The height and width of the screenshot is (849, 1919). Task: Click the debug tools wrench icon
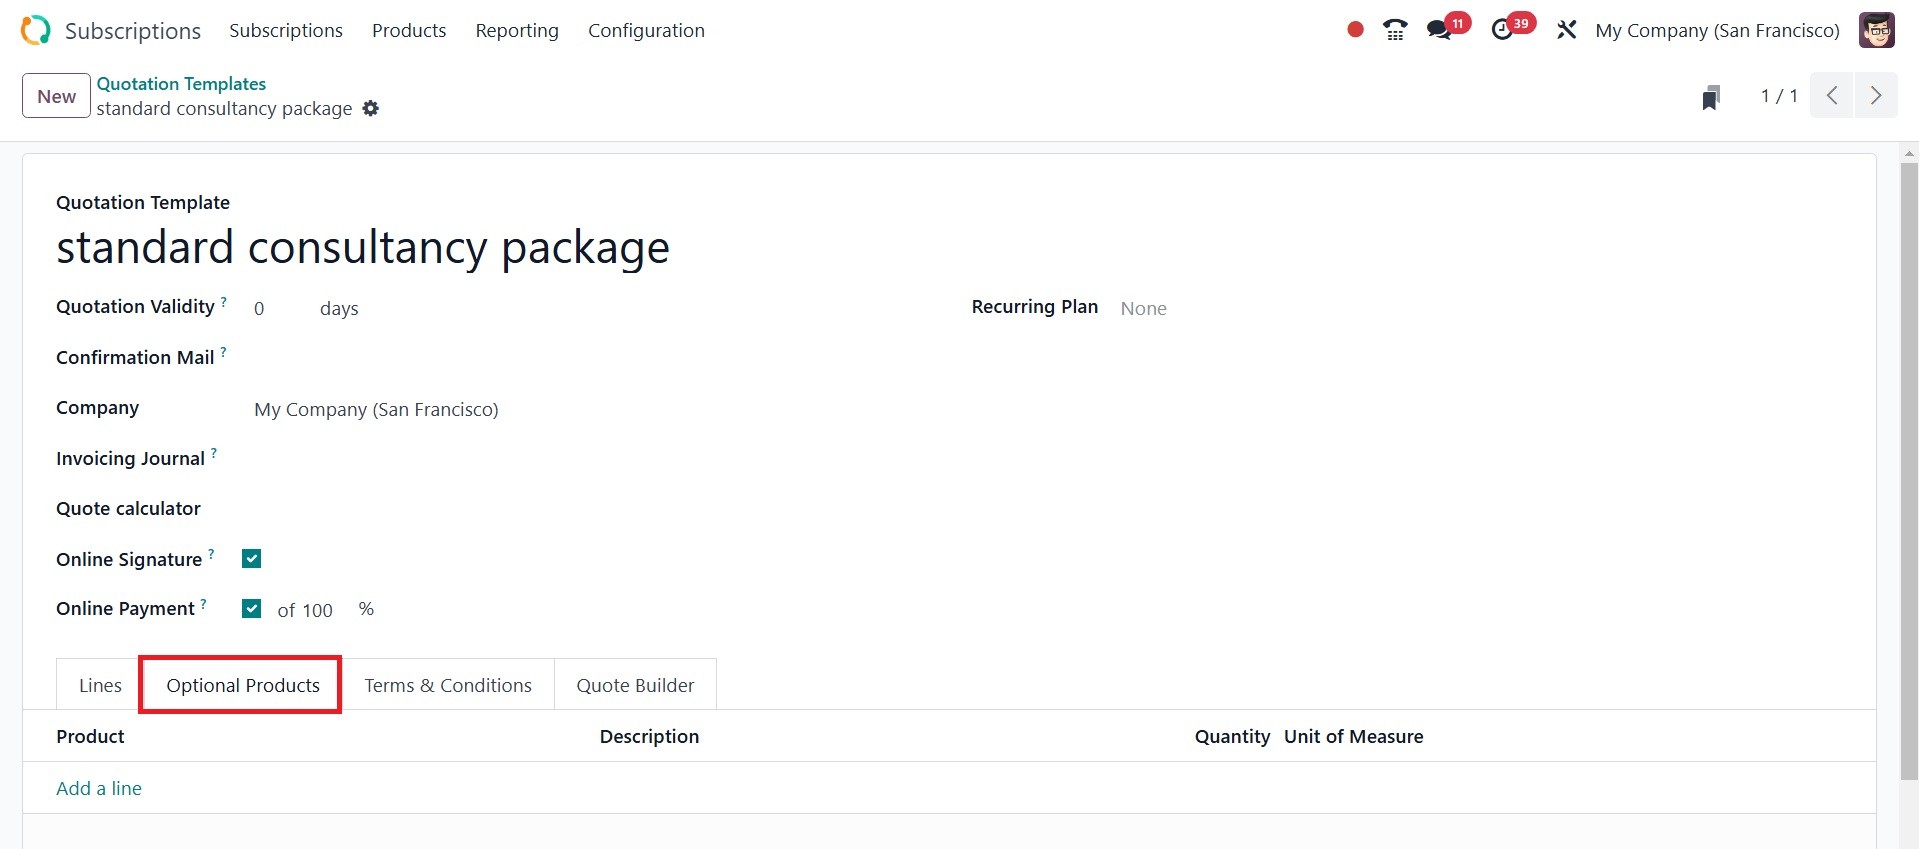tap(1566, 30)
